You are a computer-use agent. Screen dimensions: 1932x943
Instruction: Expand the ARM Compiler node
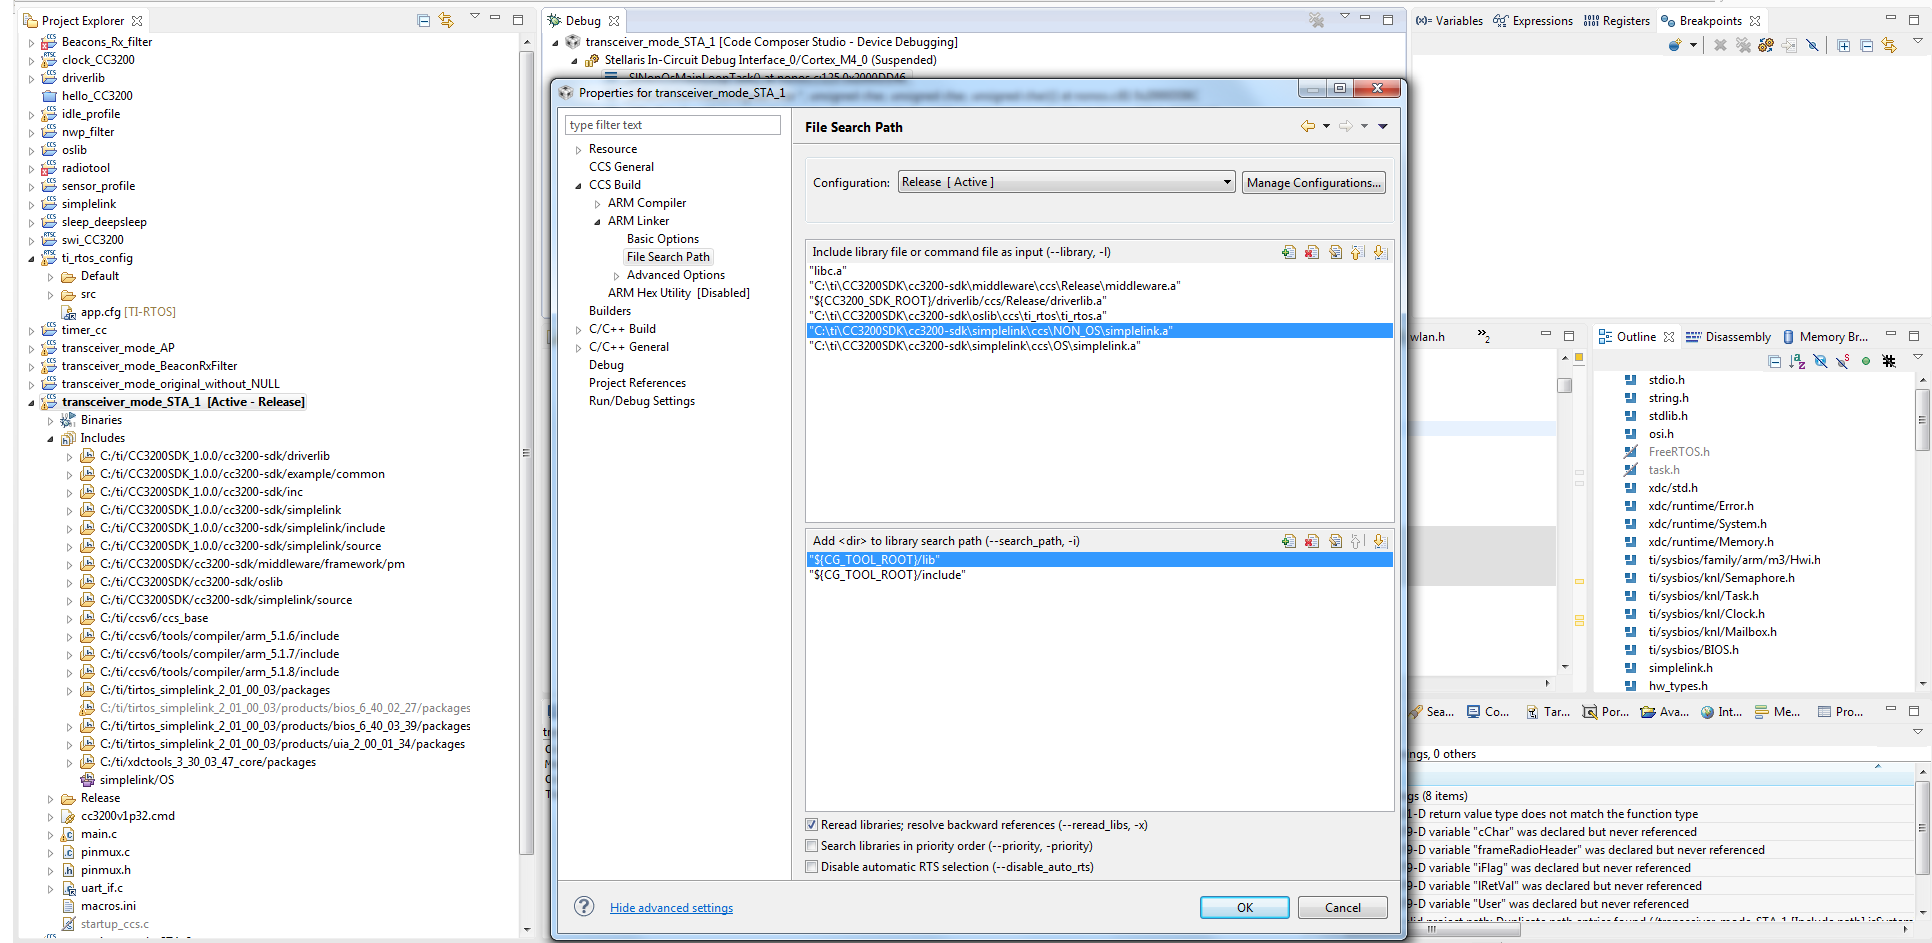(x=597, y=204)
